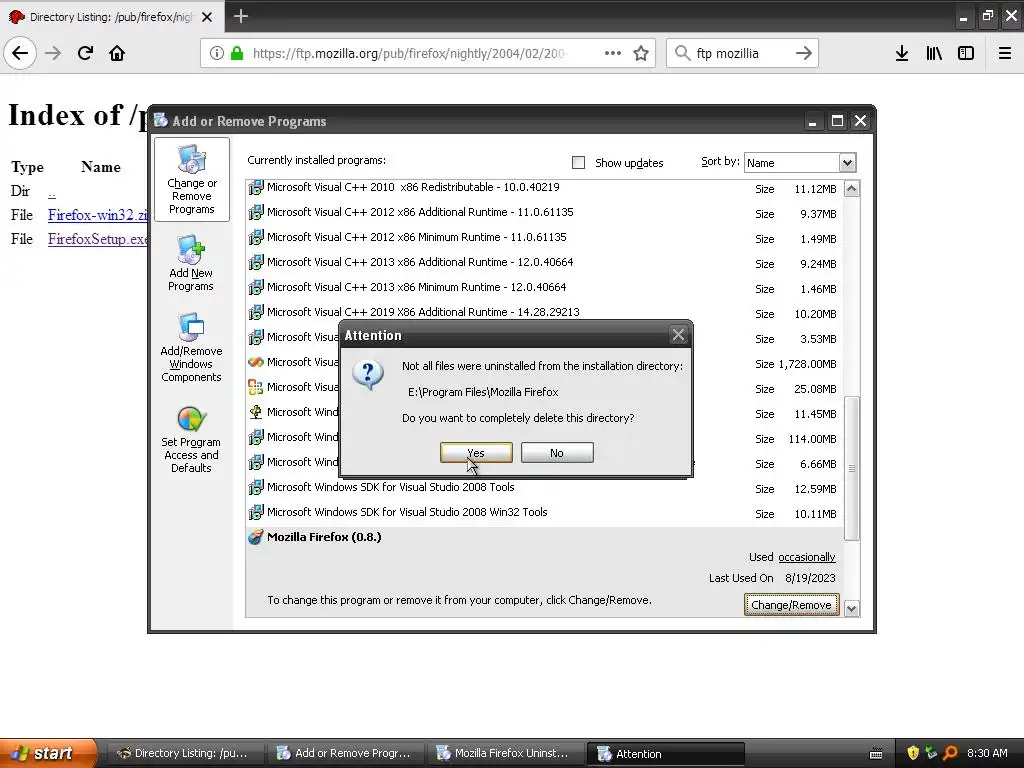Select Visual C++ 2012 x86 Additional Runtime row
The height and width of the screenshot is (768, 1024).
(x=545, y=212)
